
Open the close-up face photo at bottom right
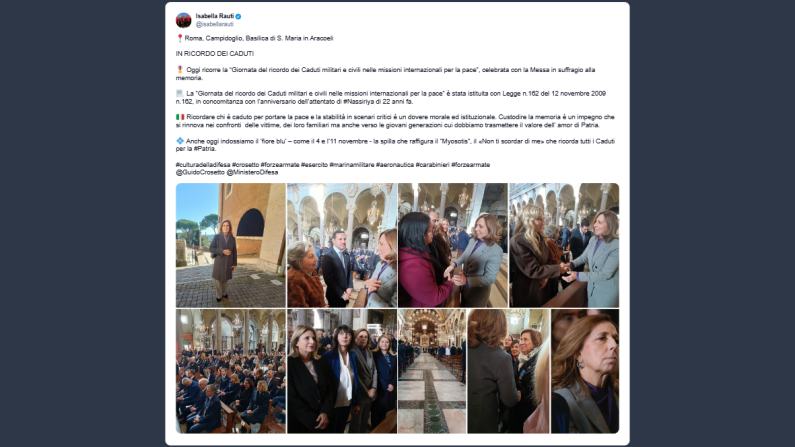585,371
